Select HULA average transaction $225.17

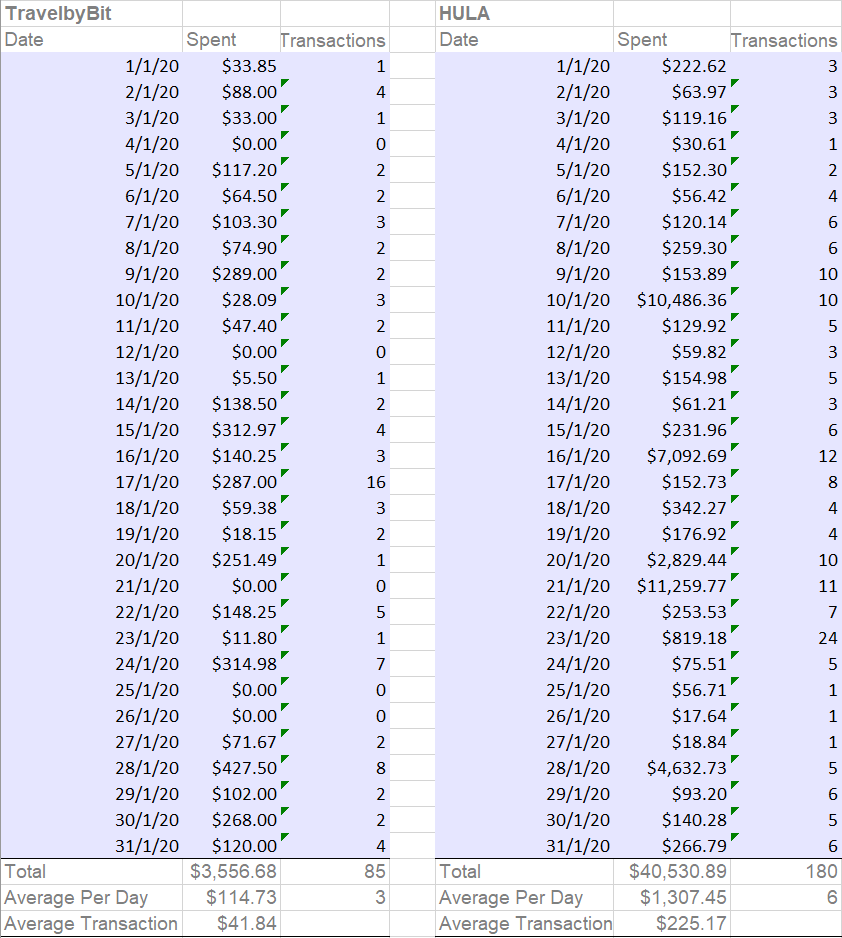[x=672, y=924]
